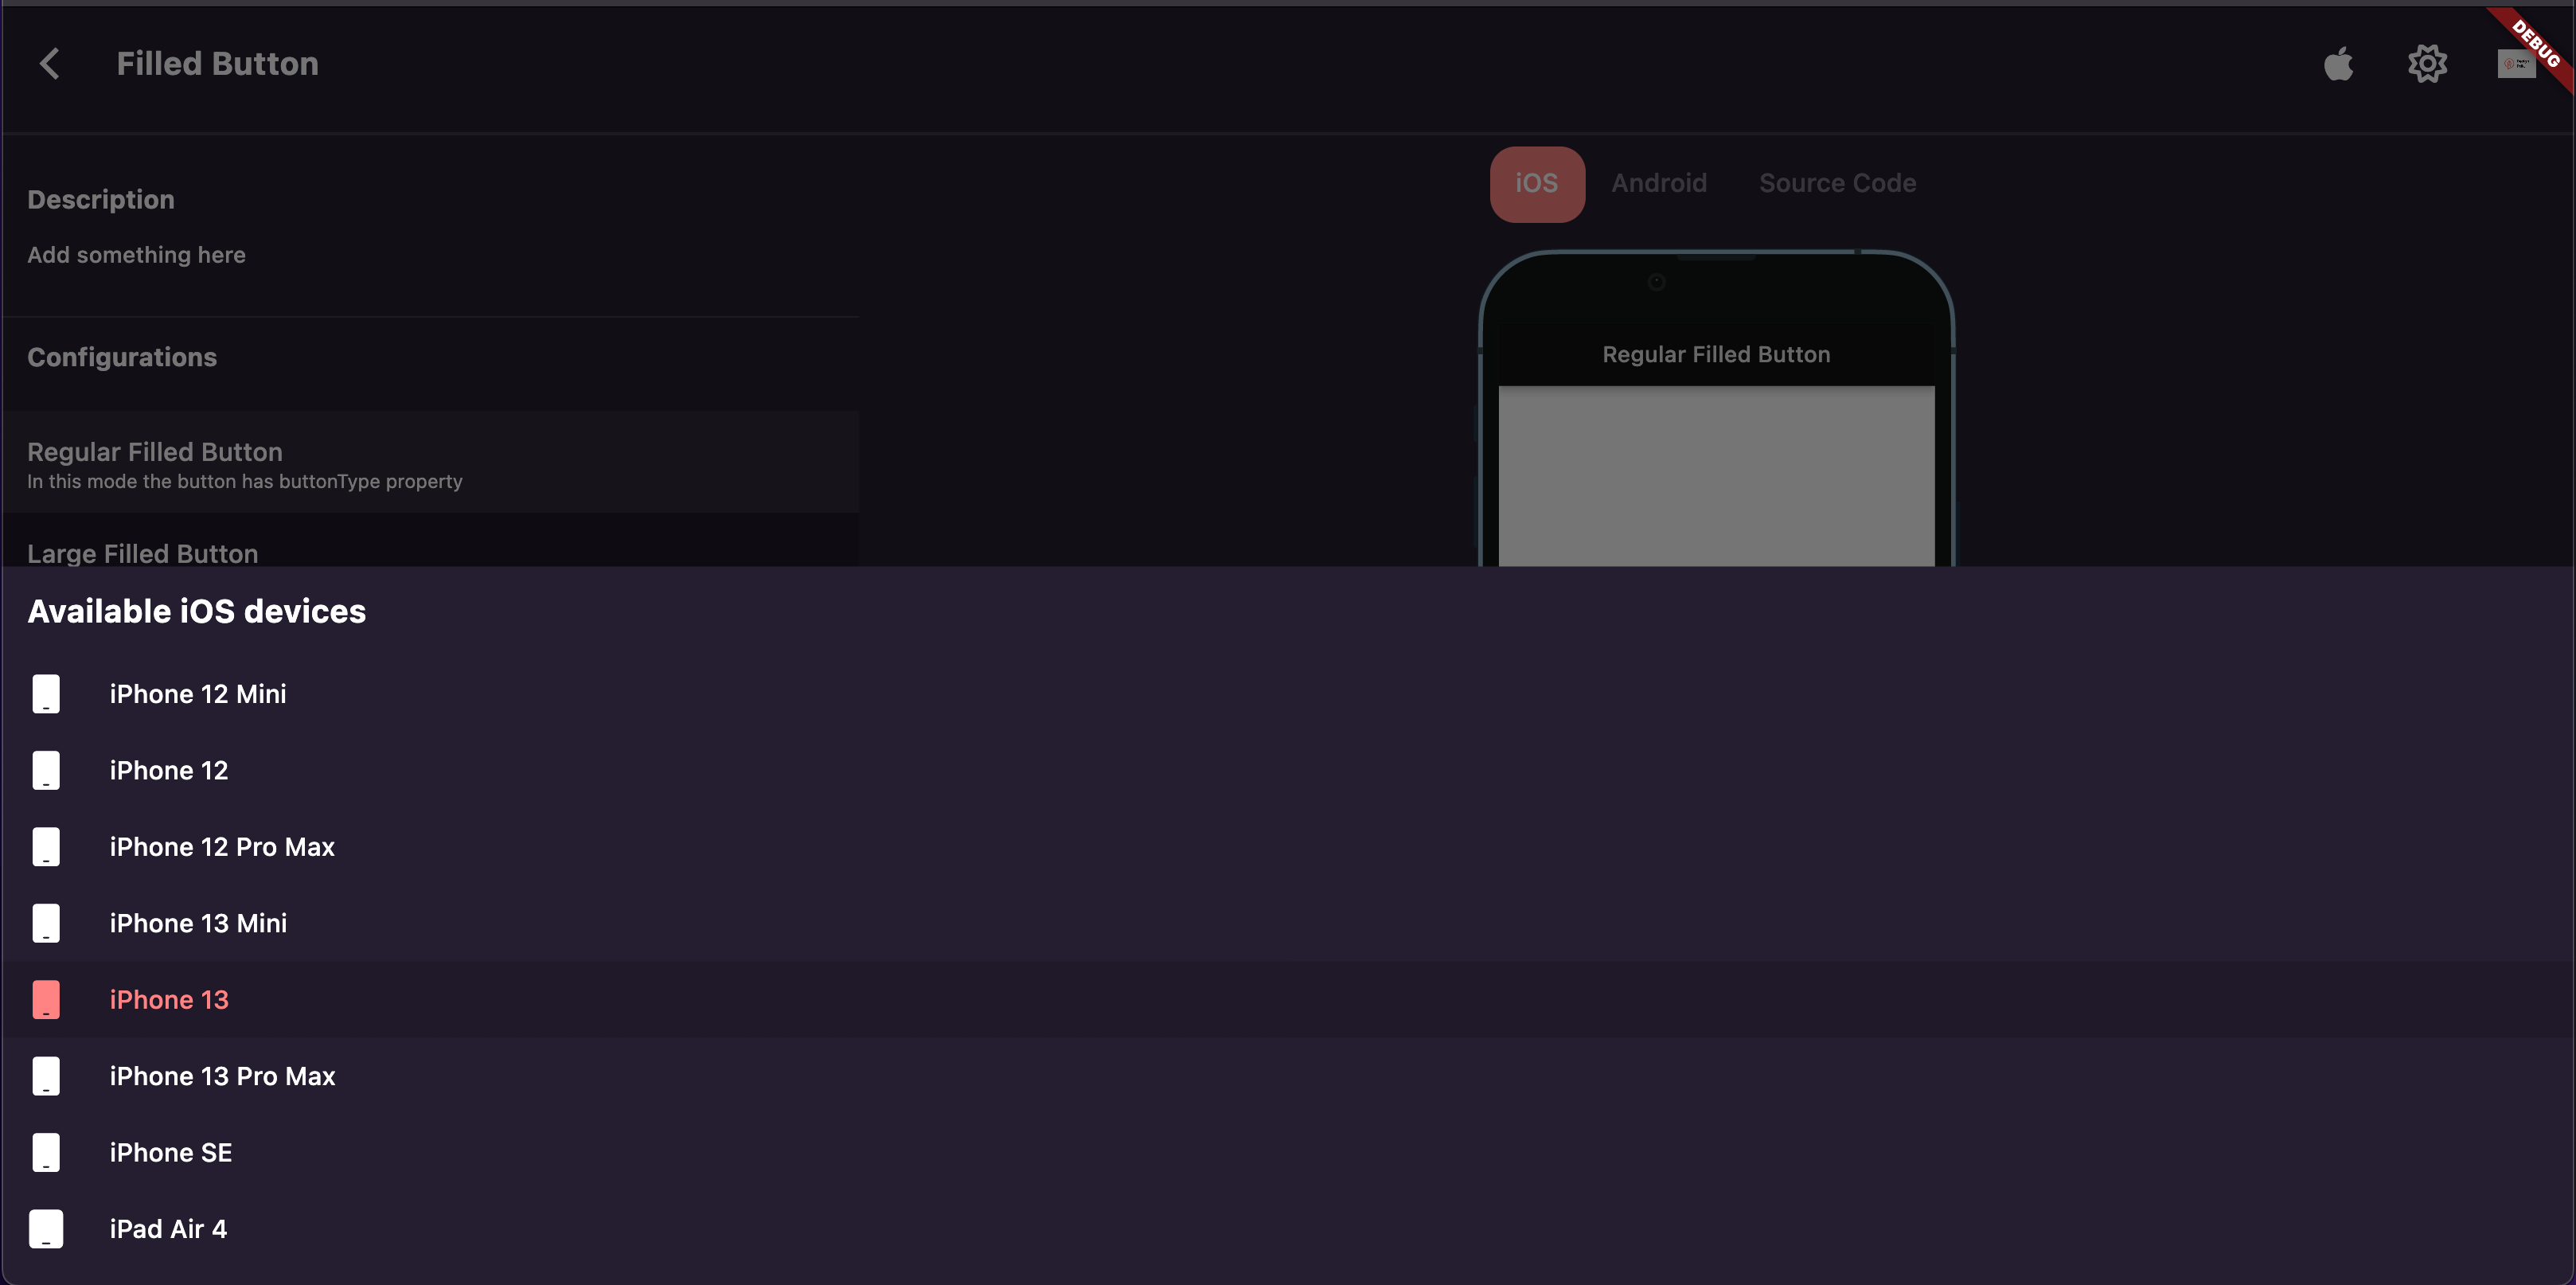Click the Design Folk logo
The height and width of the screenshot is (1285, 2576).
[2516, 63]
